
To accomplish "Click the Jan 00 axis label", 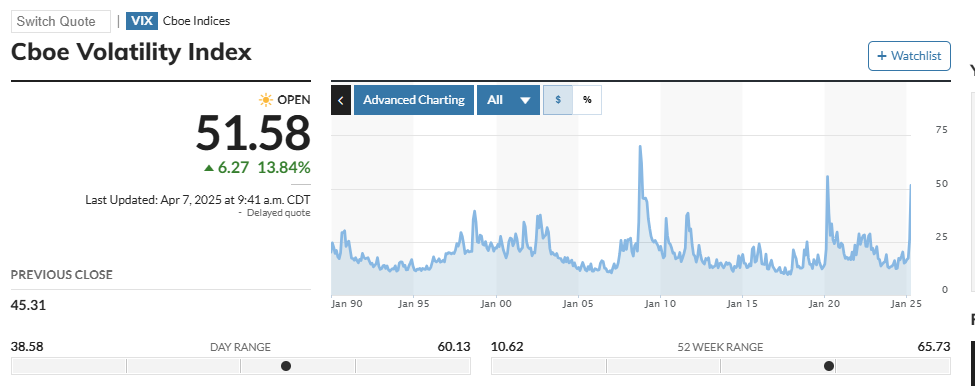I will point(496,304).
